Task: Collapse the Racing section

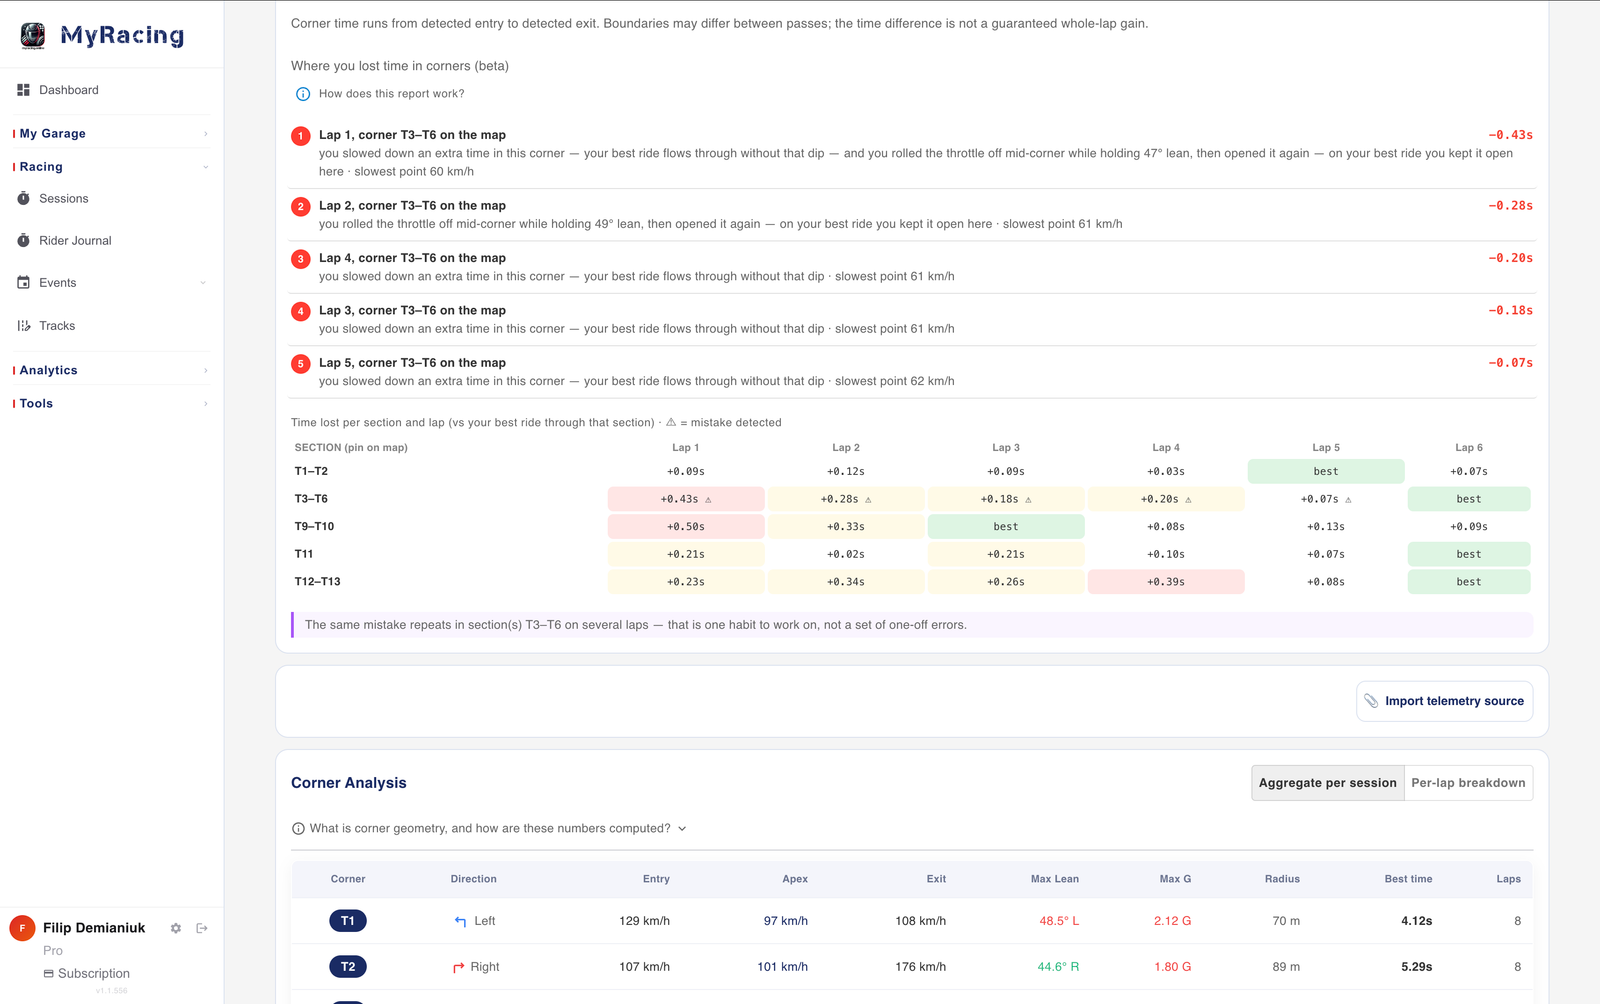Action: tap(112, 167)
